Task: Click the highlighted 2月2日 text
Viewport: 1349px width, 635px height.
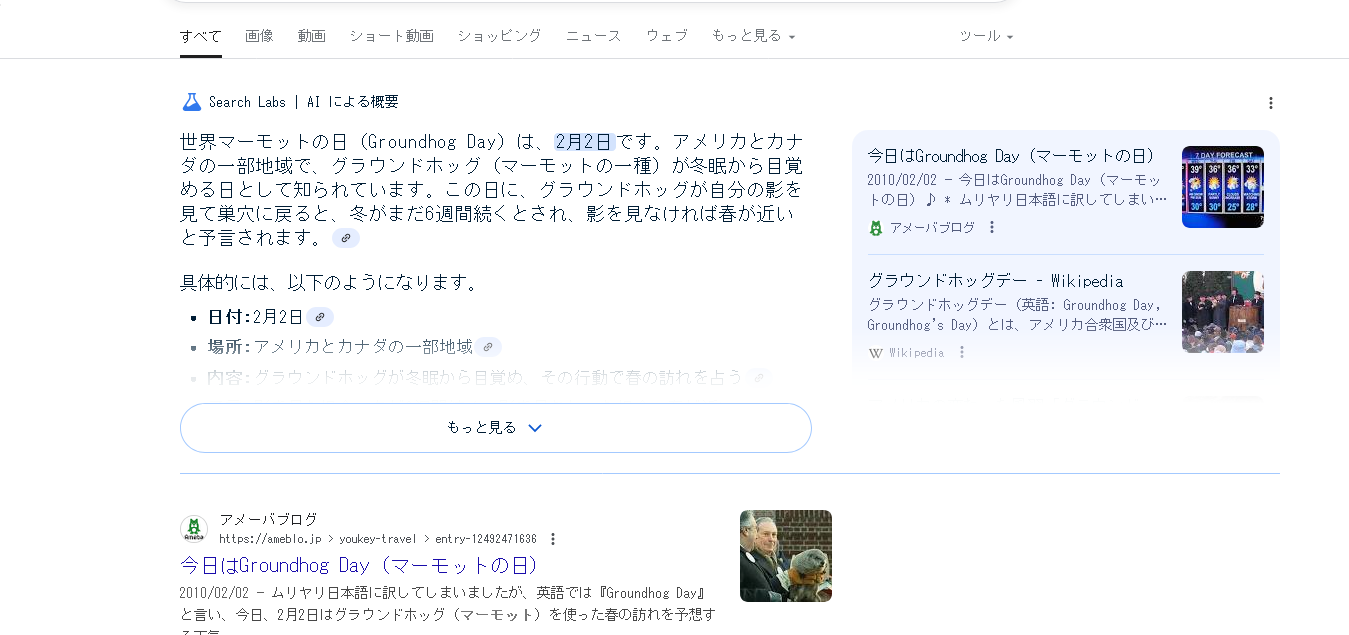Action: tap(584, 142)
